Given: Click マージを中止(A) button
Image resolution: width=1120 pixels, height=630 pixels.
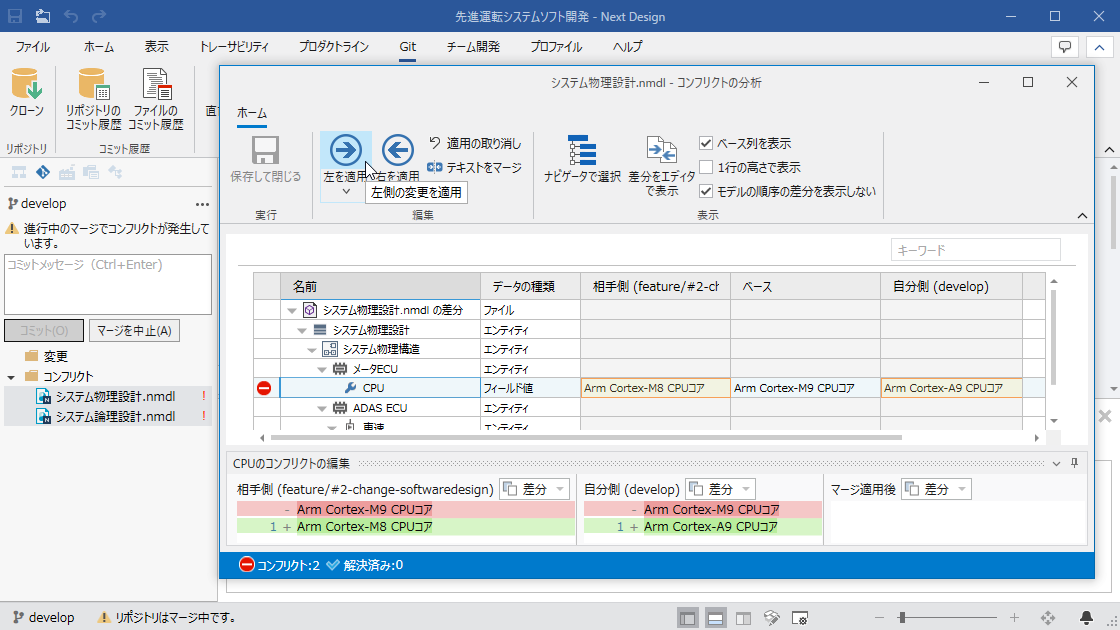Looking at the screenshot, I should [x=134, y=331].
